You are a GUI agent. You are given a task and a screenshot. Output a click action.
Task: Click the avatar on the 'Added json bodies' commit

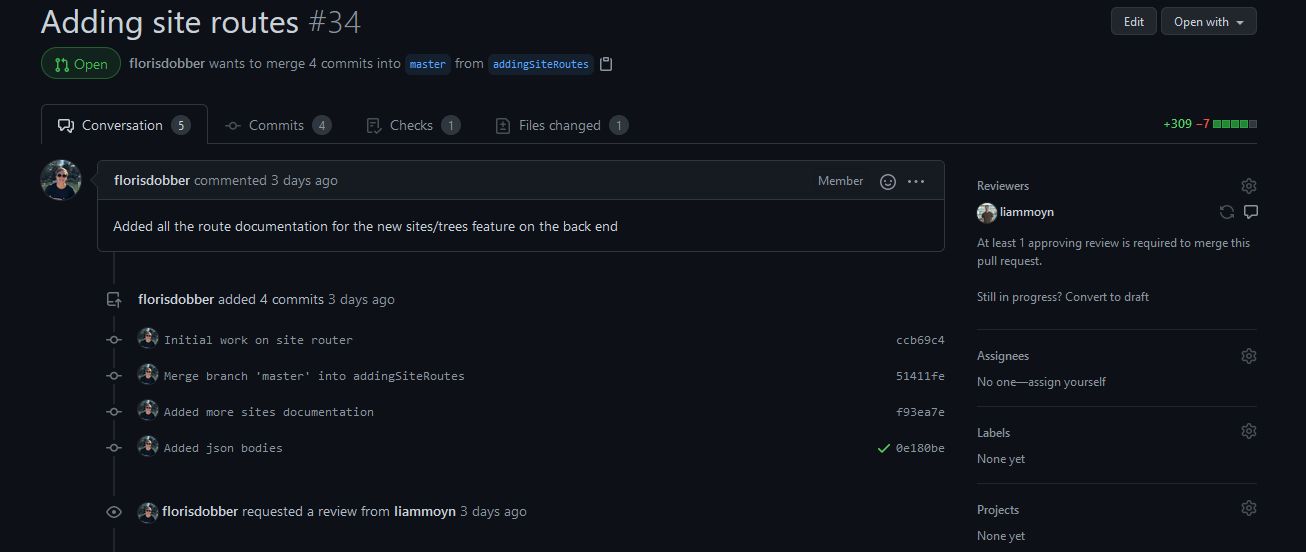(148, 446)
